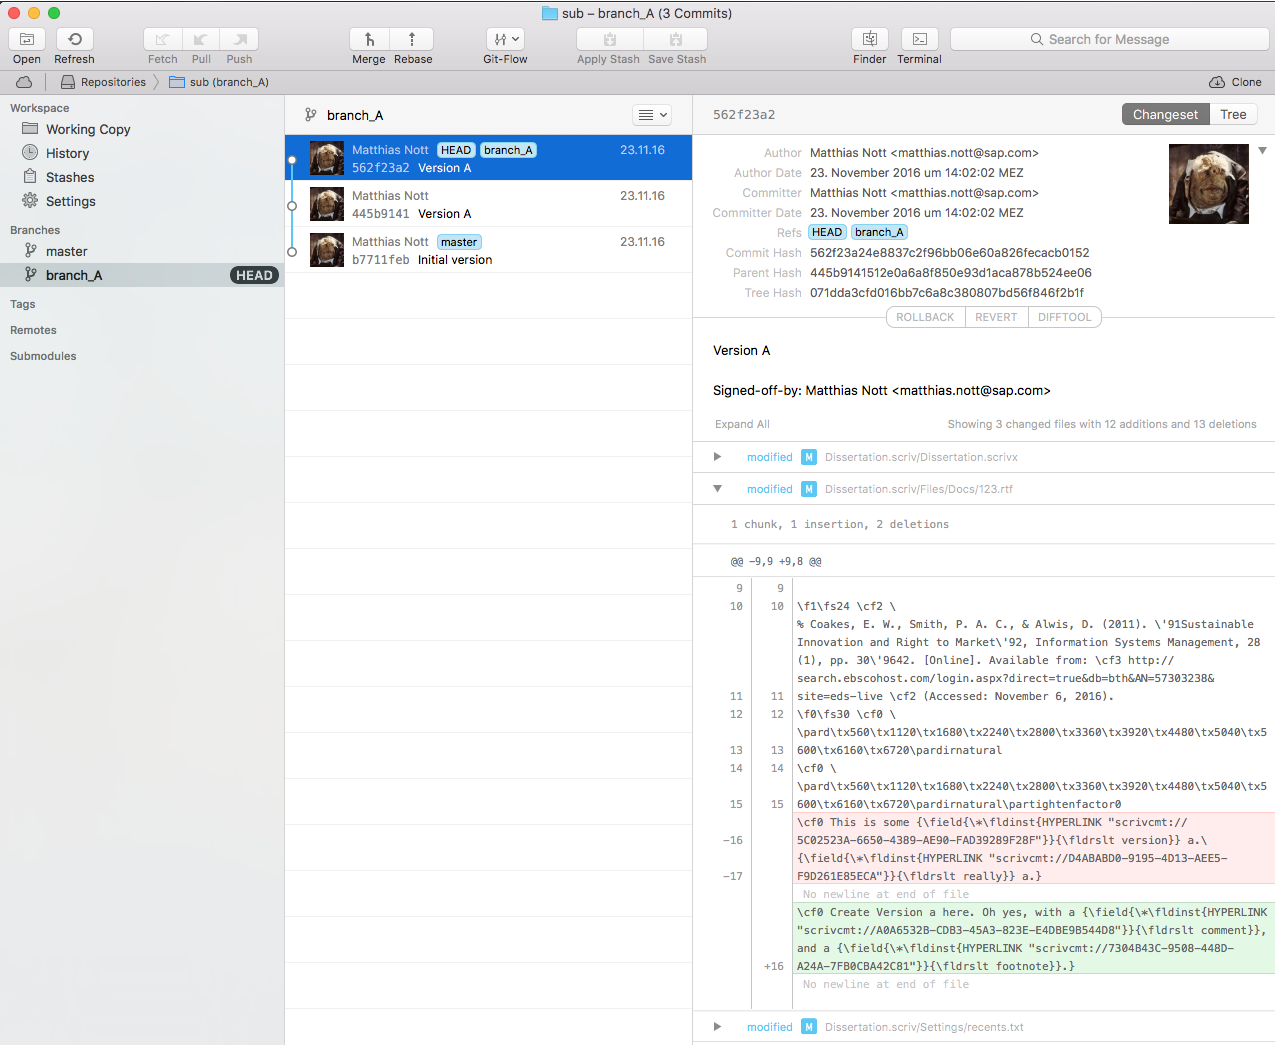The width and height of the screenshot is (1275, 1045).
Task: Open a repository with the Open icon
Action: coord(27,39)
